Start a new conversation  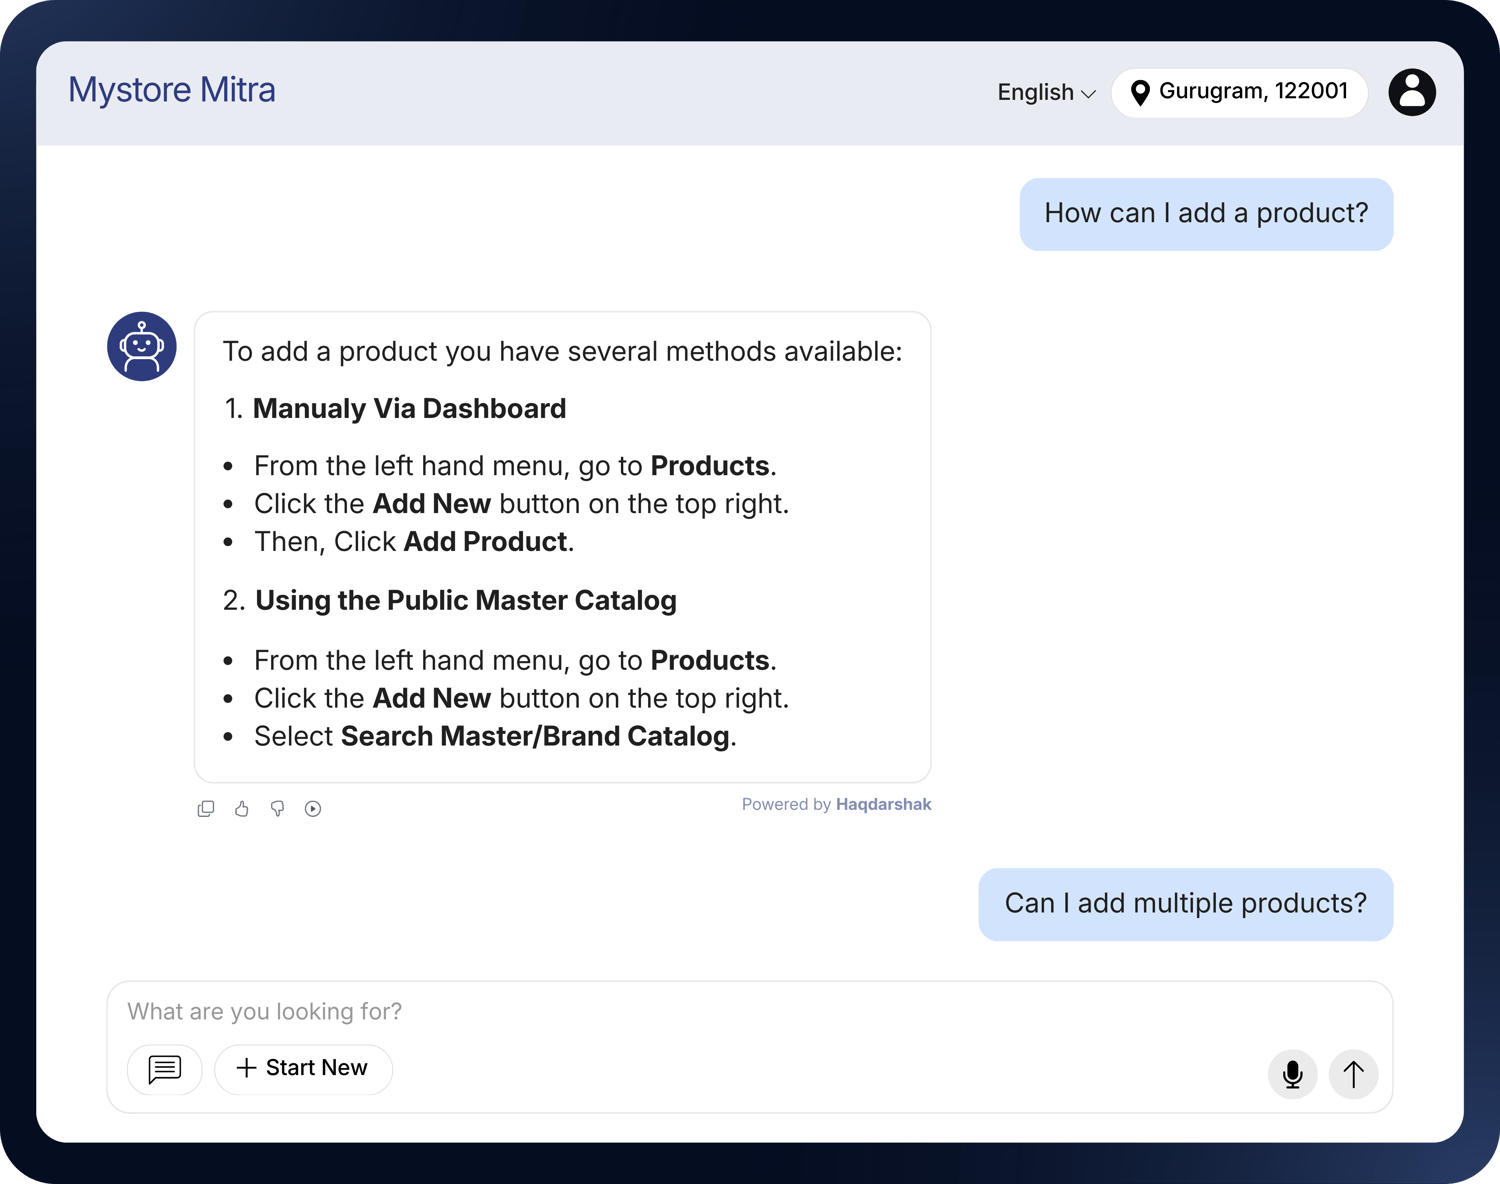(303, 1069)
